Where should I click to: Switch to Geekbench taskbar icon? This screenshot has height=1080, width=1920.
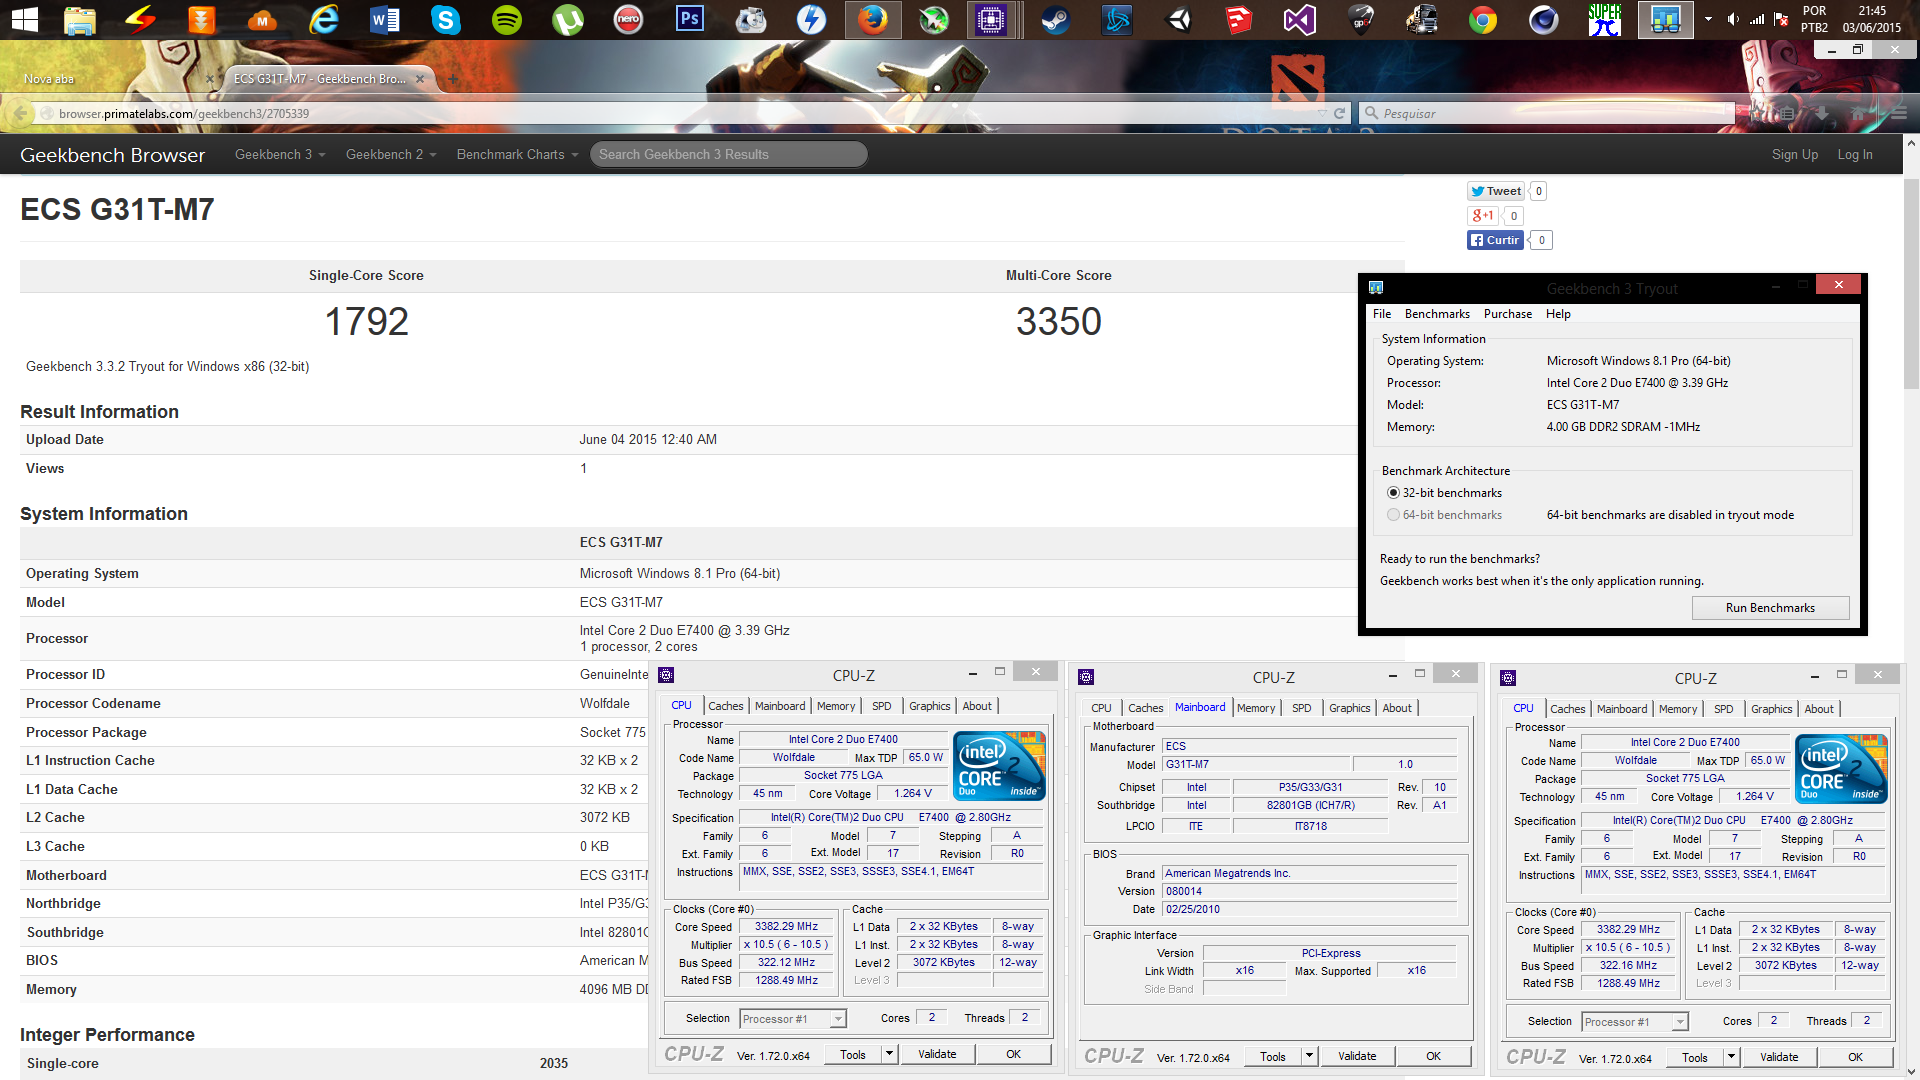click(x=1665, y=19)
